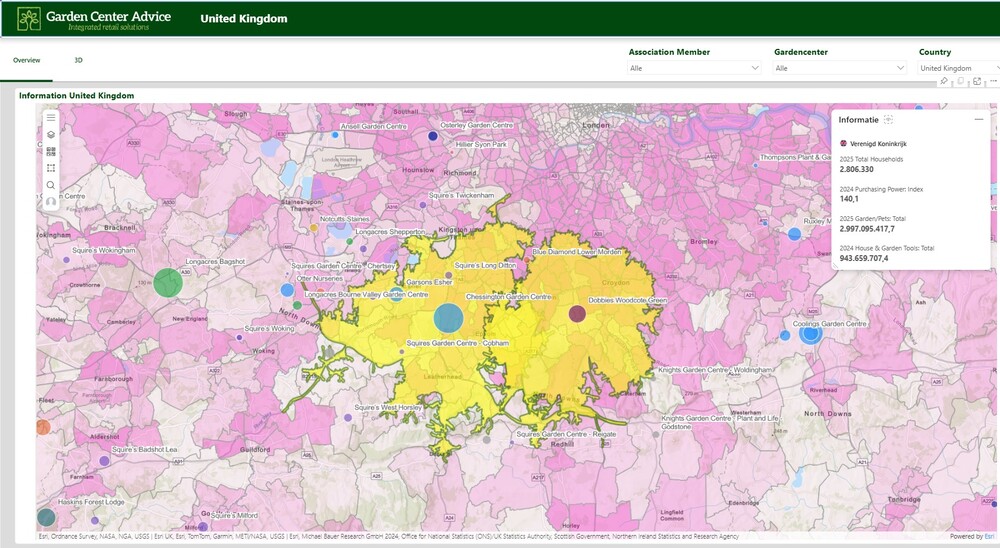Viewport: 1000px width, 548px height.
Task: Click the Squire's Woking label
Action: coord(269,329)
